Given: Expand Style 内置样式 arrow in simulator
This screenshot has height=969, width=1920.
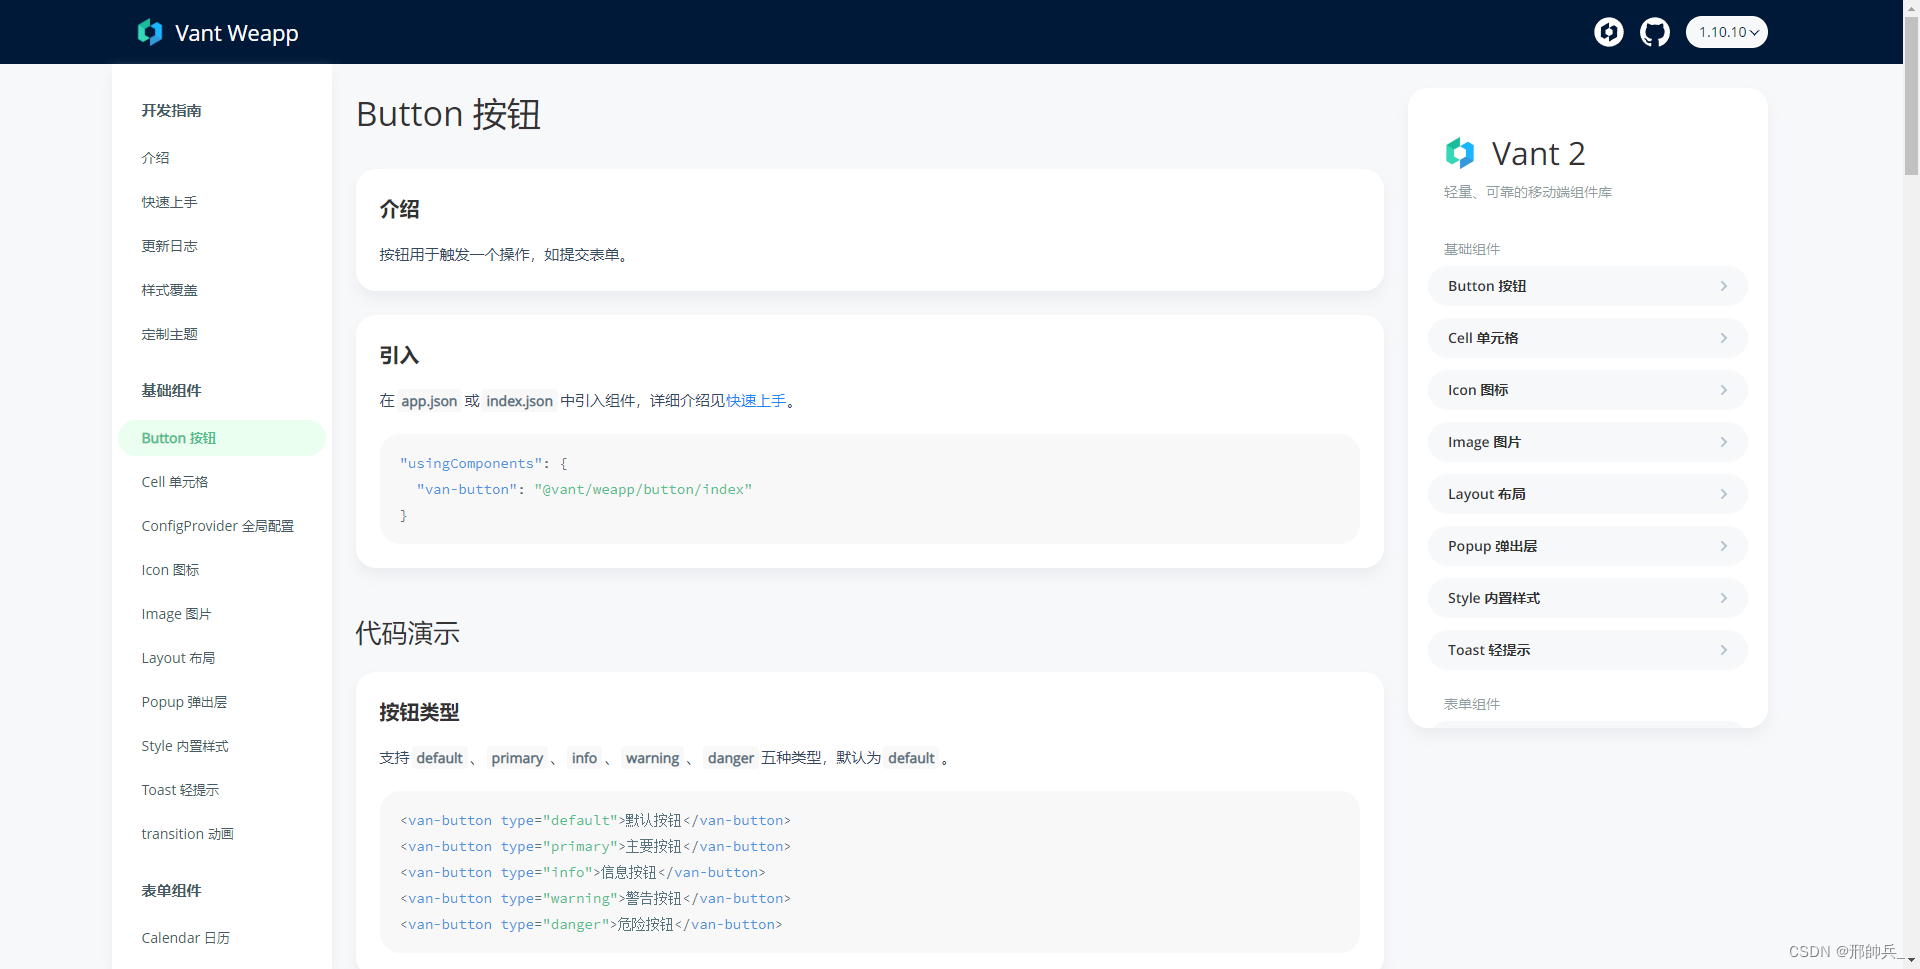Looking at the screenshot, I should point(1724,598).
